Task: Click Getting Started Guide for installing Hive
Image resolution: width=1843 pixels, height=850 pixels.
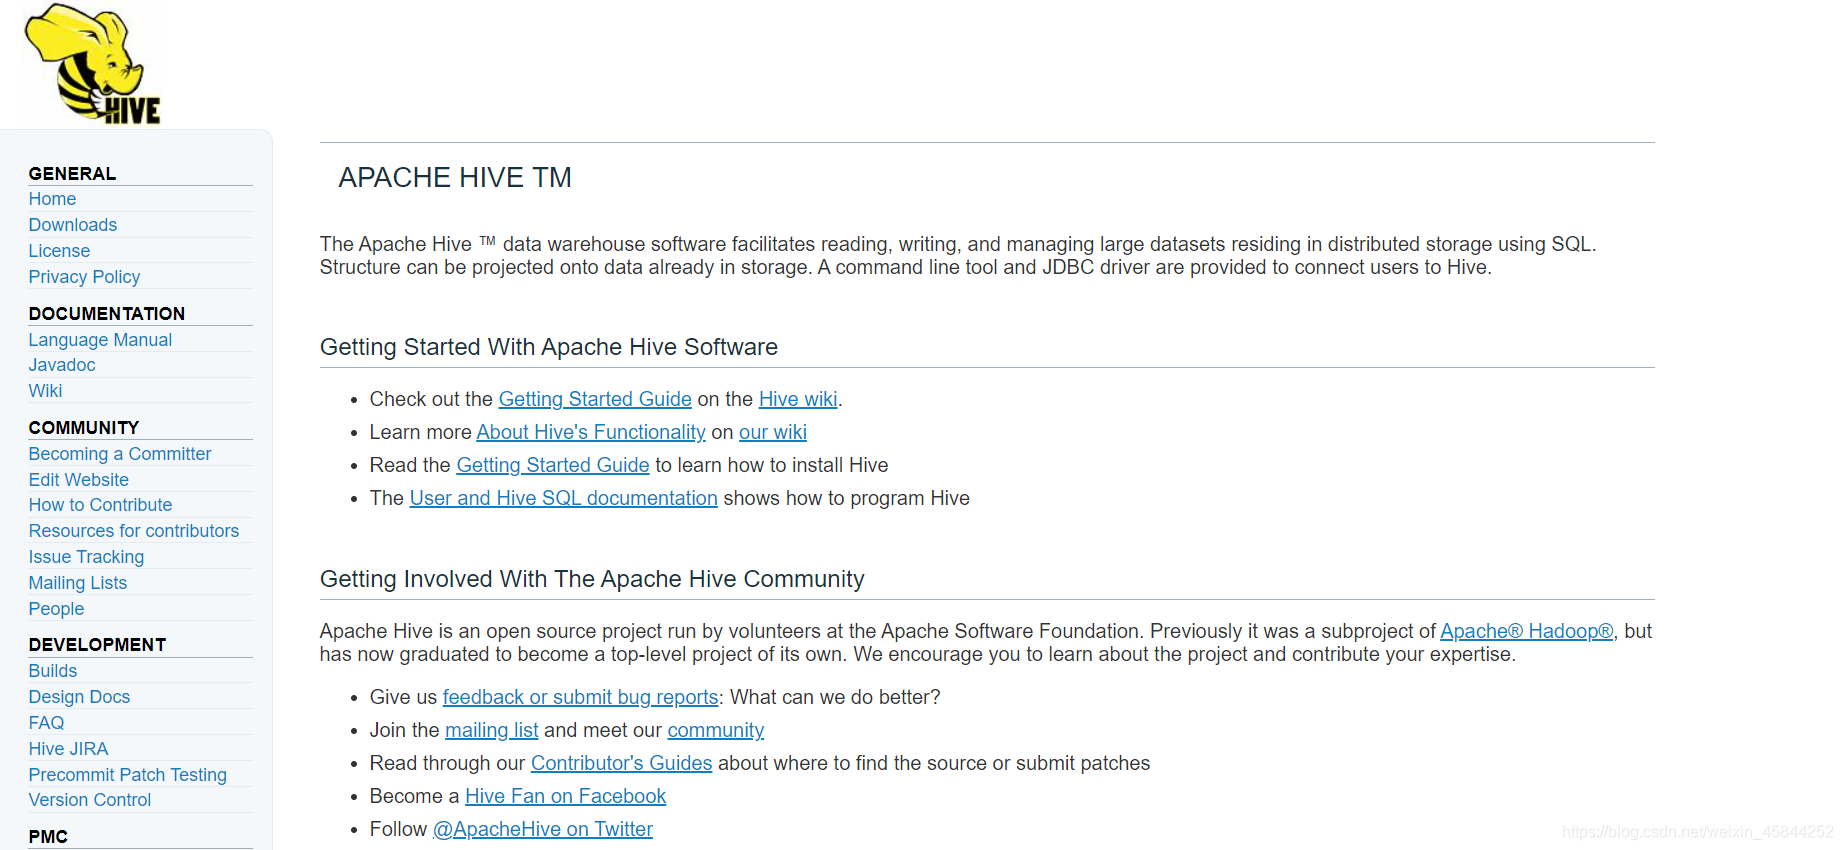Action: (553, 465)
